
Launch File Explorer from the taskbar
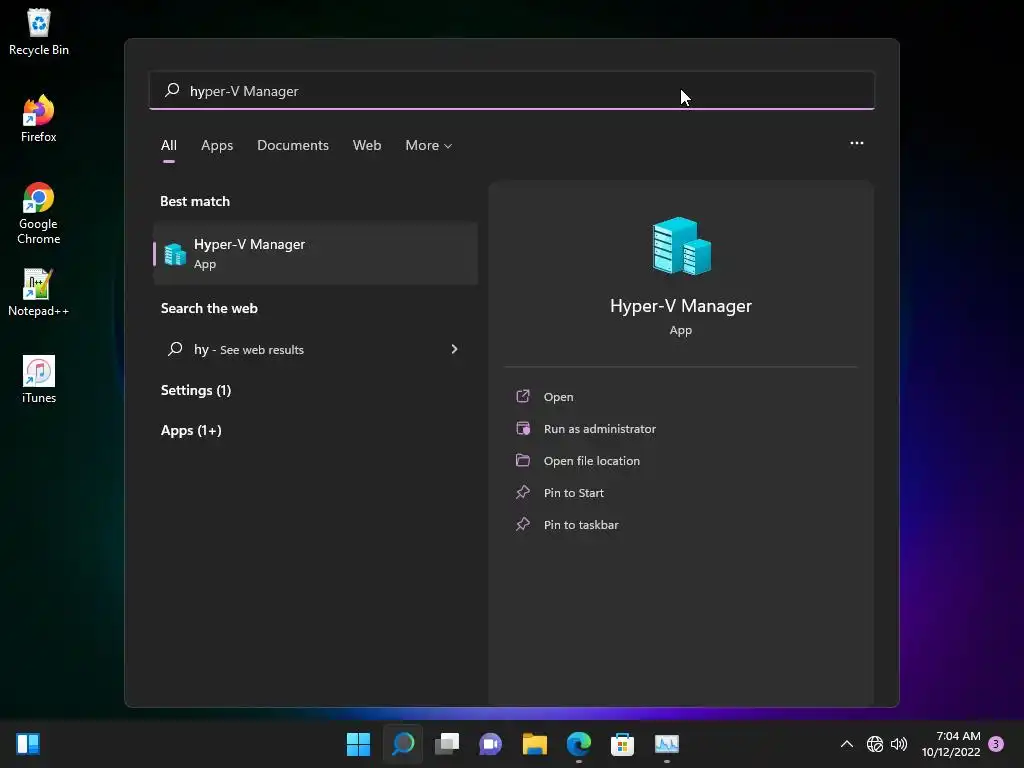[534, 744]
